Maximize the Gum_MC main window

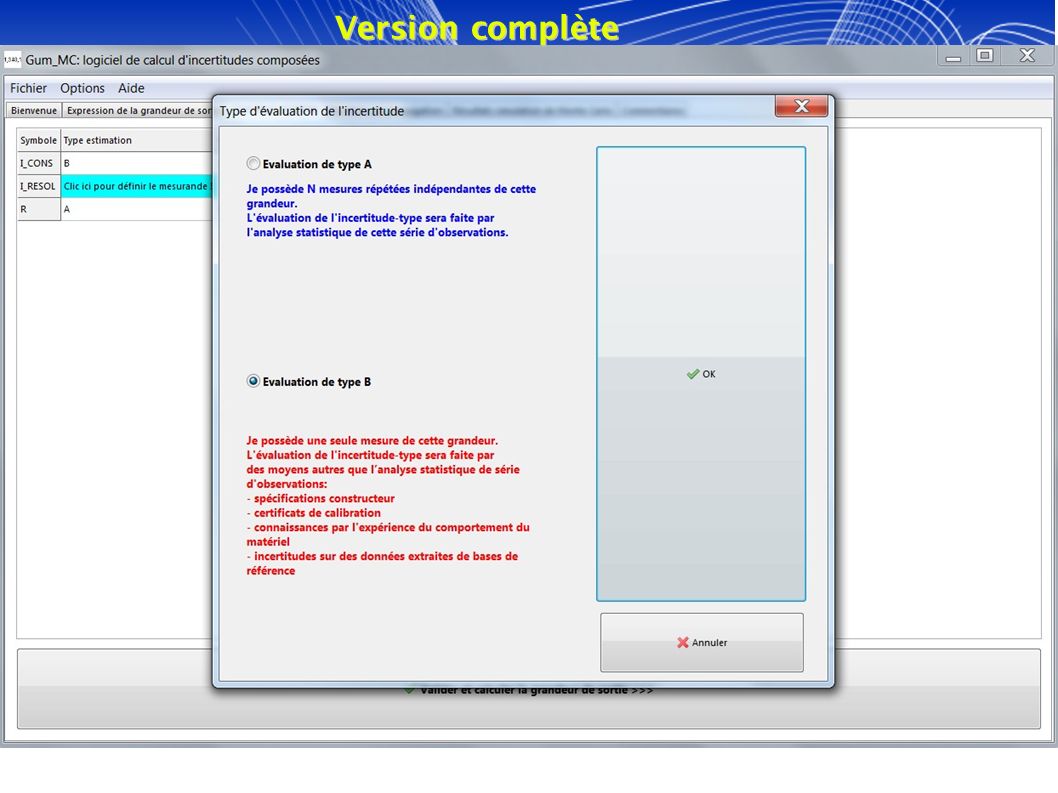(x=985, y=56)
